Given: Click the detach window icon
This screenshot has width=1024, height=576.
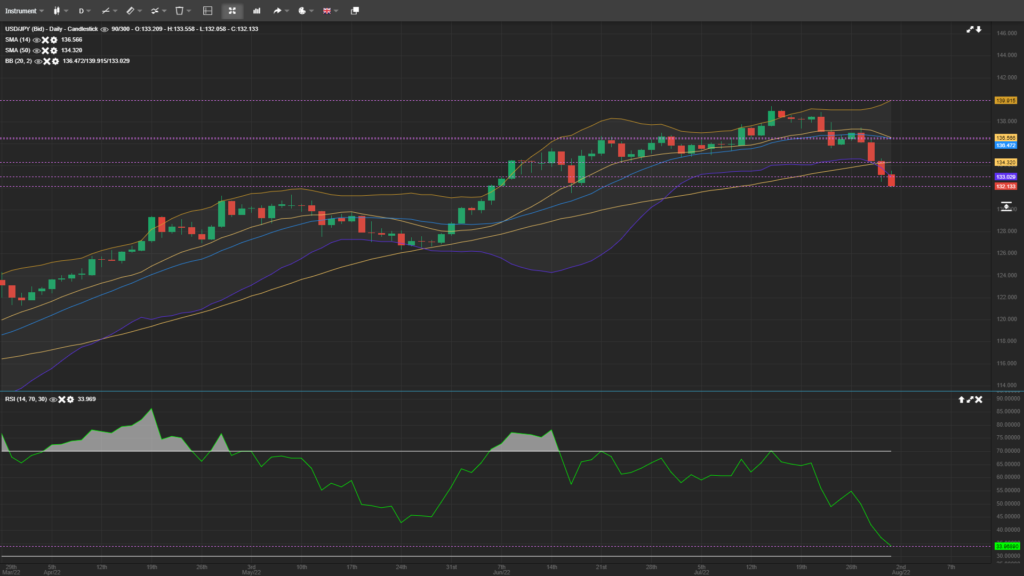Looking at the screenshot, I should (355, 10).
